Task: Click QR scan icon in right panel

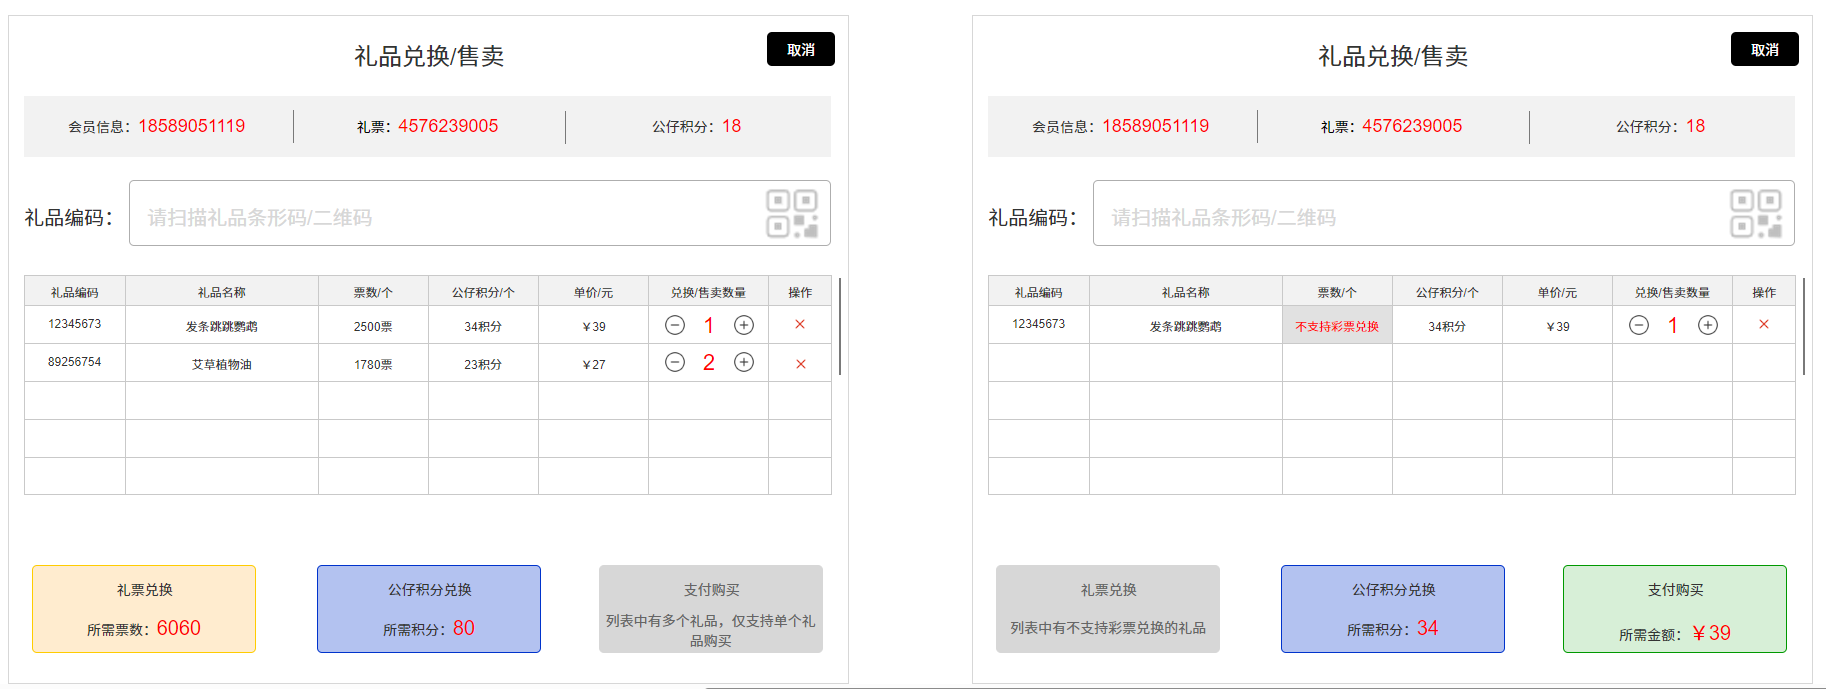Action: (x=1756, y=213)
